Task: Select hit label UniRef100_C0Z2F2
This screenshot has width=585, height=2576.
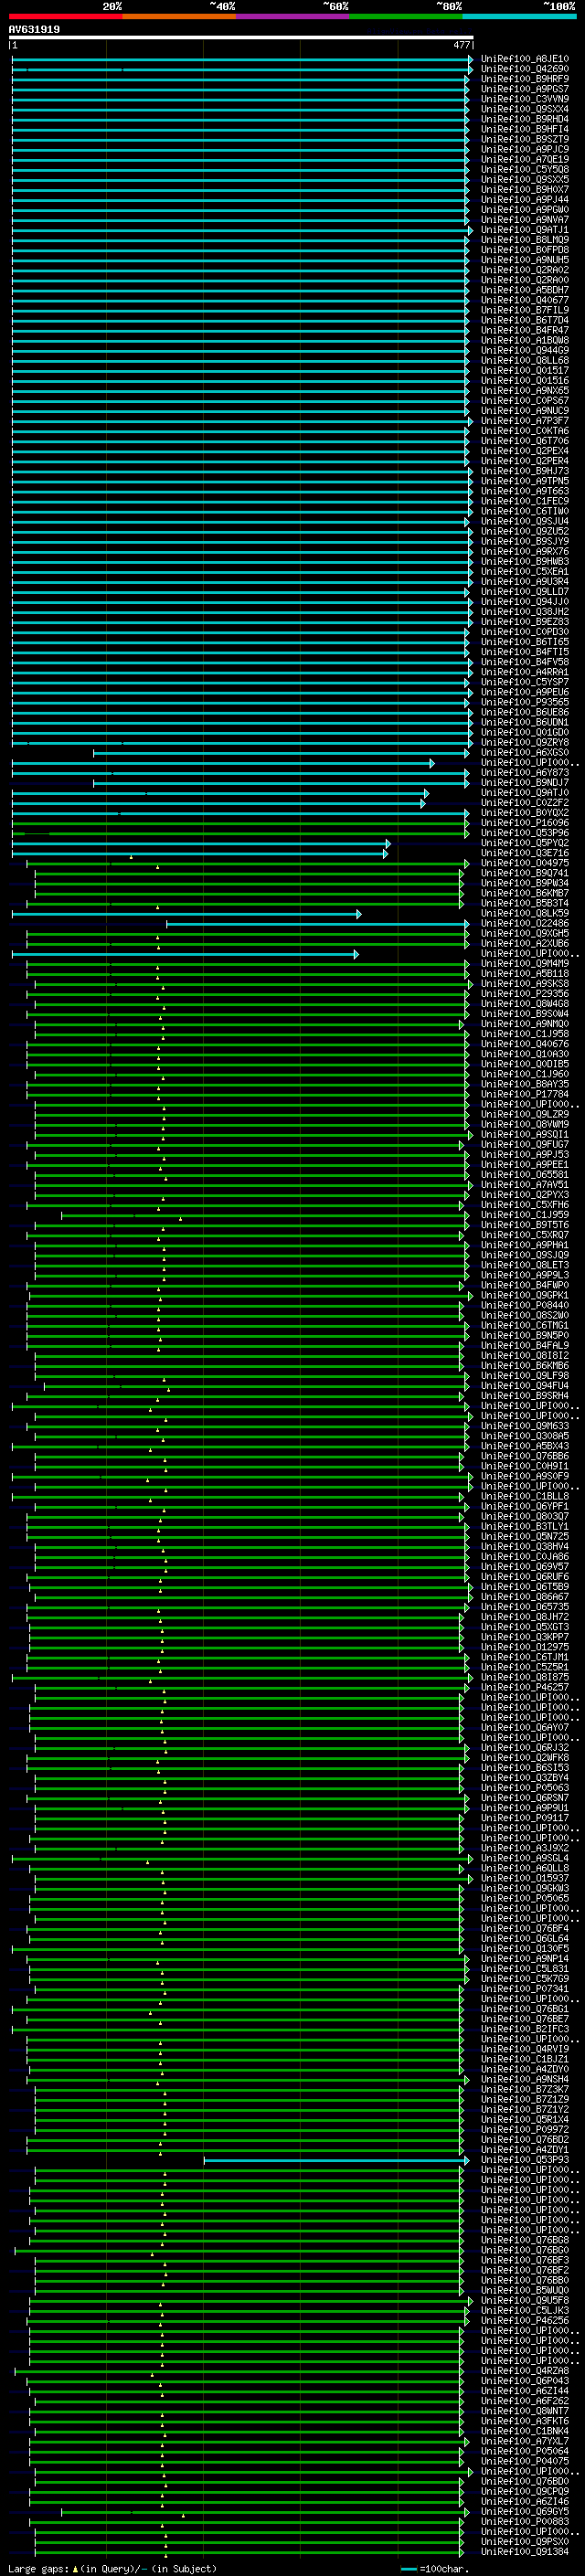Action: coord(525,803)
